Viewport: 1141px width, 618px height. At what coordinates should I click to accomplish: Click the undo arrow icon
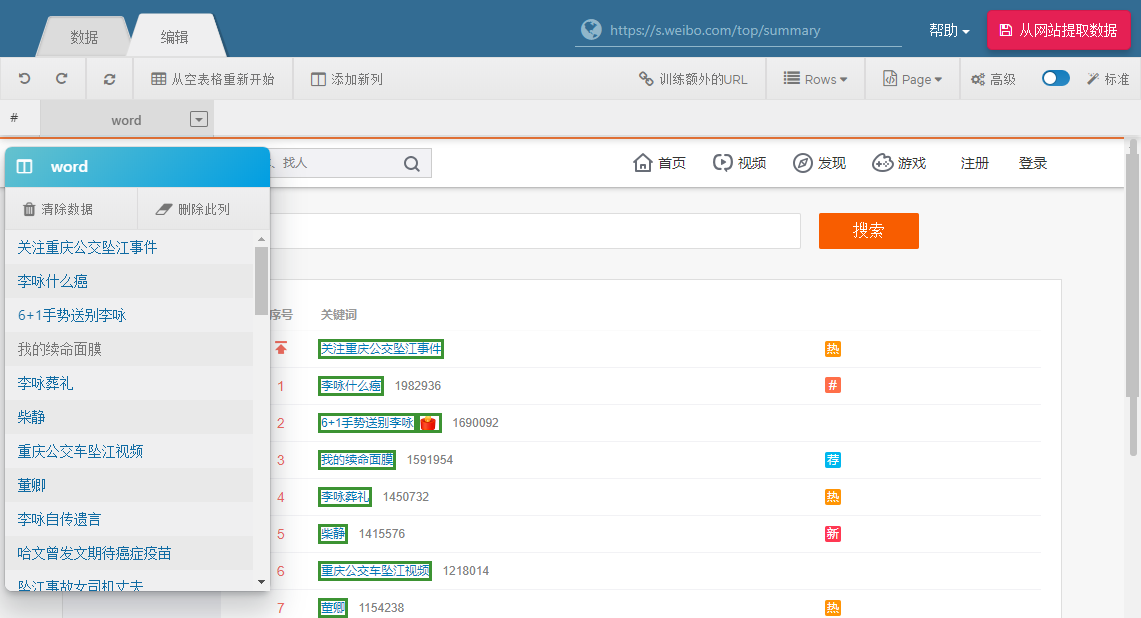(x=24, y=79)
